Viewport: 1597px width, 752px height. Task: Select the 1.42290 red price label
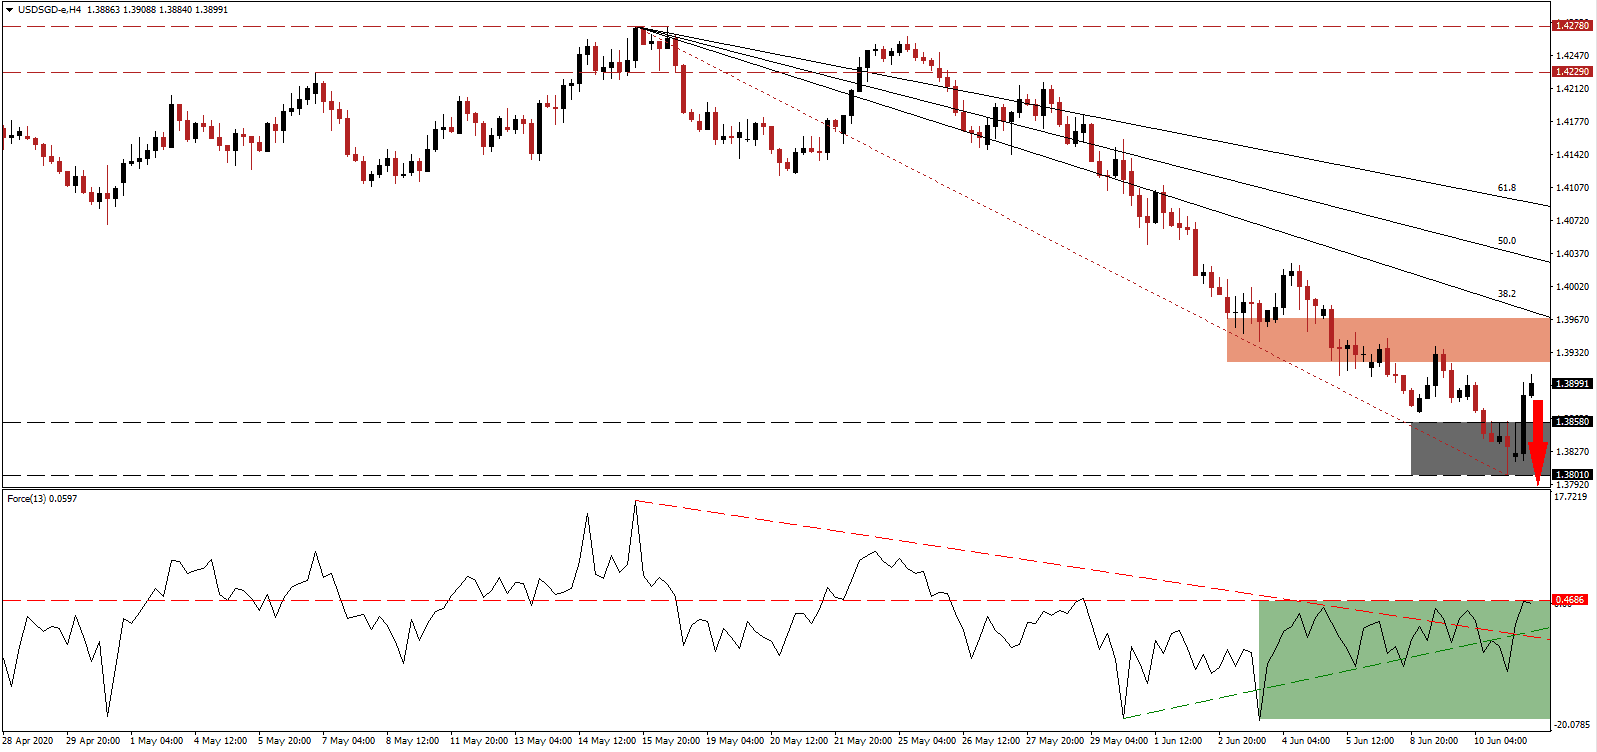pyautogui.click(x=1571, y=72)
